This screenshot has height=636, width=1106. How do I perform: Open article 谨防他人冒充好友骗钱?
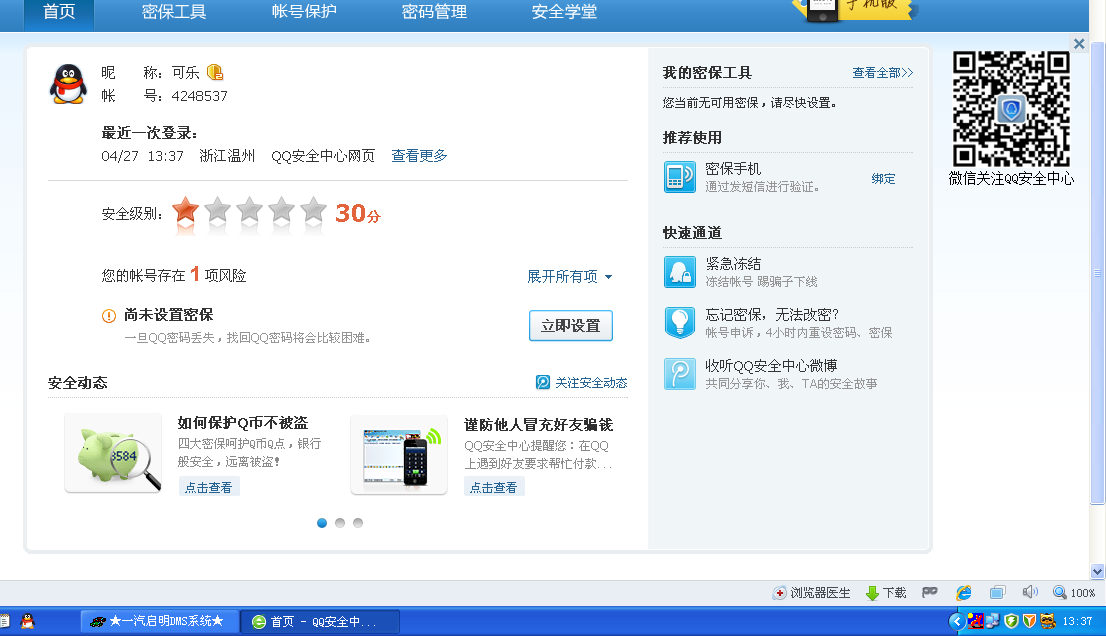coord(538,424)
